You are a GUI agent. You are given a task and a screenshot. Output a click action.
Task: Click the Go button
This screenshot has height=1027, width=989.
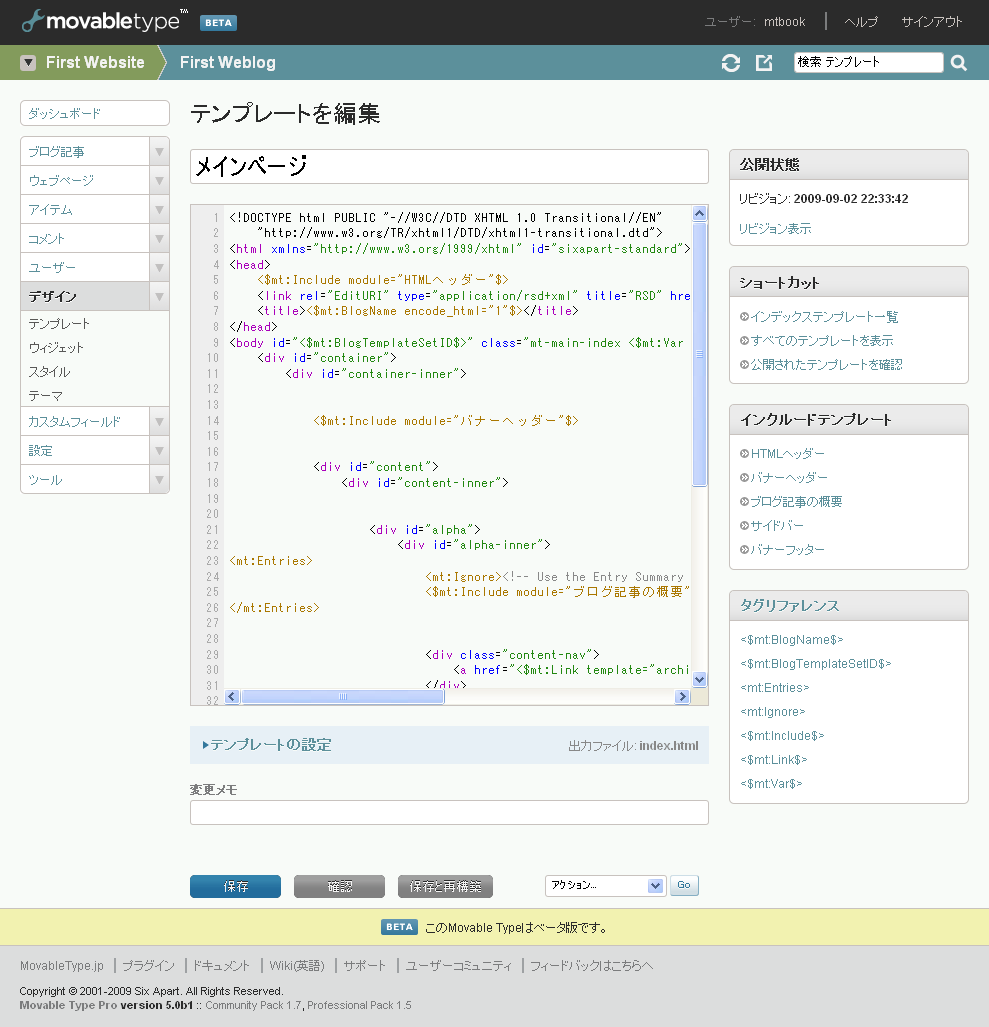click(684, 886)
